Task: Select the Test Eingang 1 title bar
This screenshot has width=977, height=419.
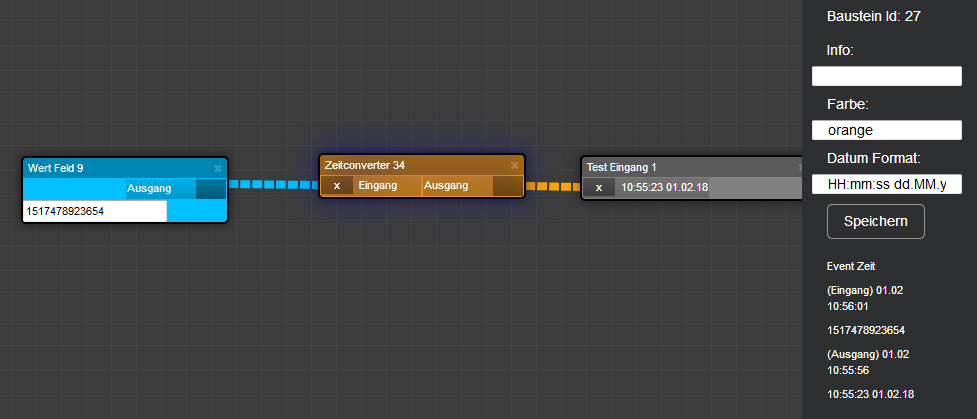Action: point(692,167)
